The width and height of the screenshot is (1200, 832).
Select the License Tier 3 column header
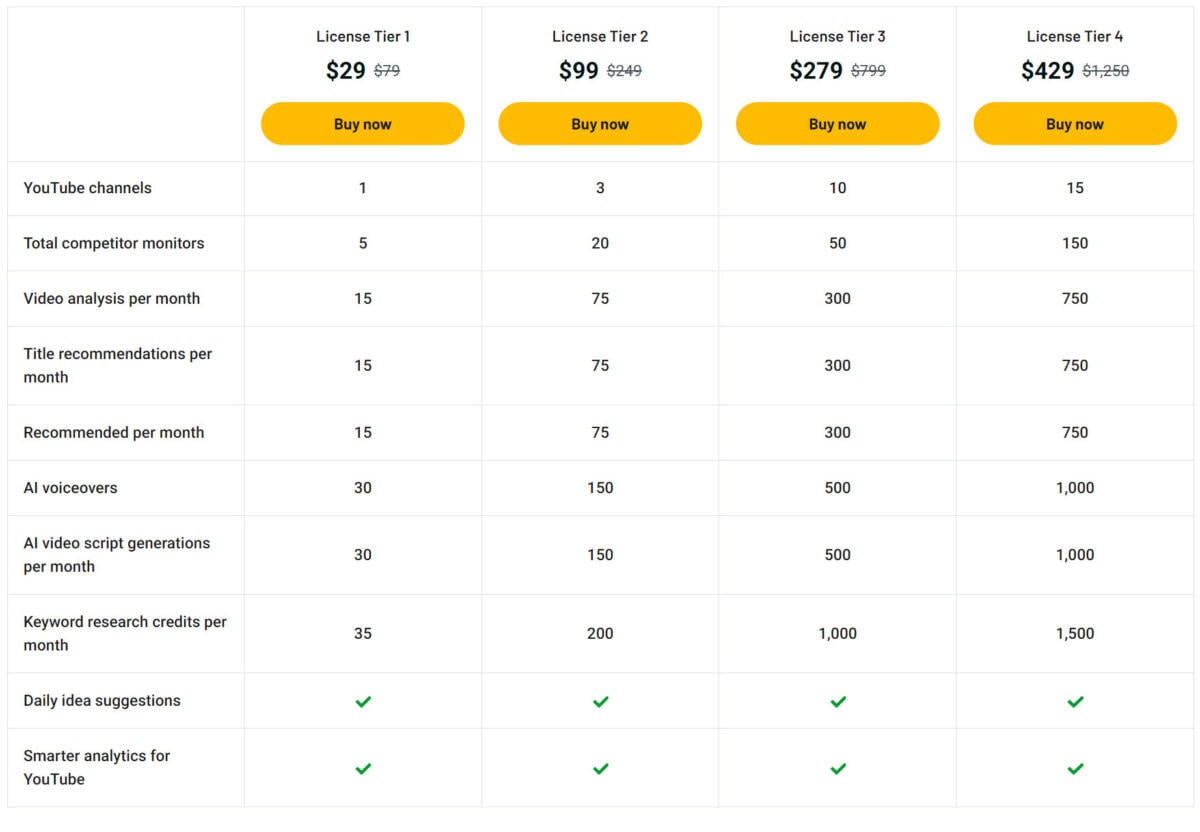tap(837, 36)
